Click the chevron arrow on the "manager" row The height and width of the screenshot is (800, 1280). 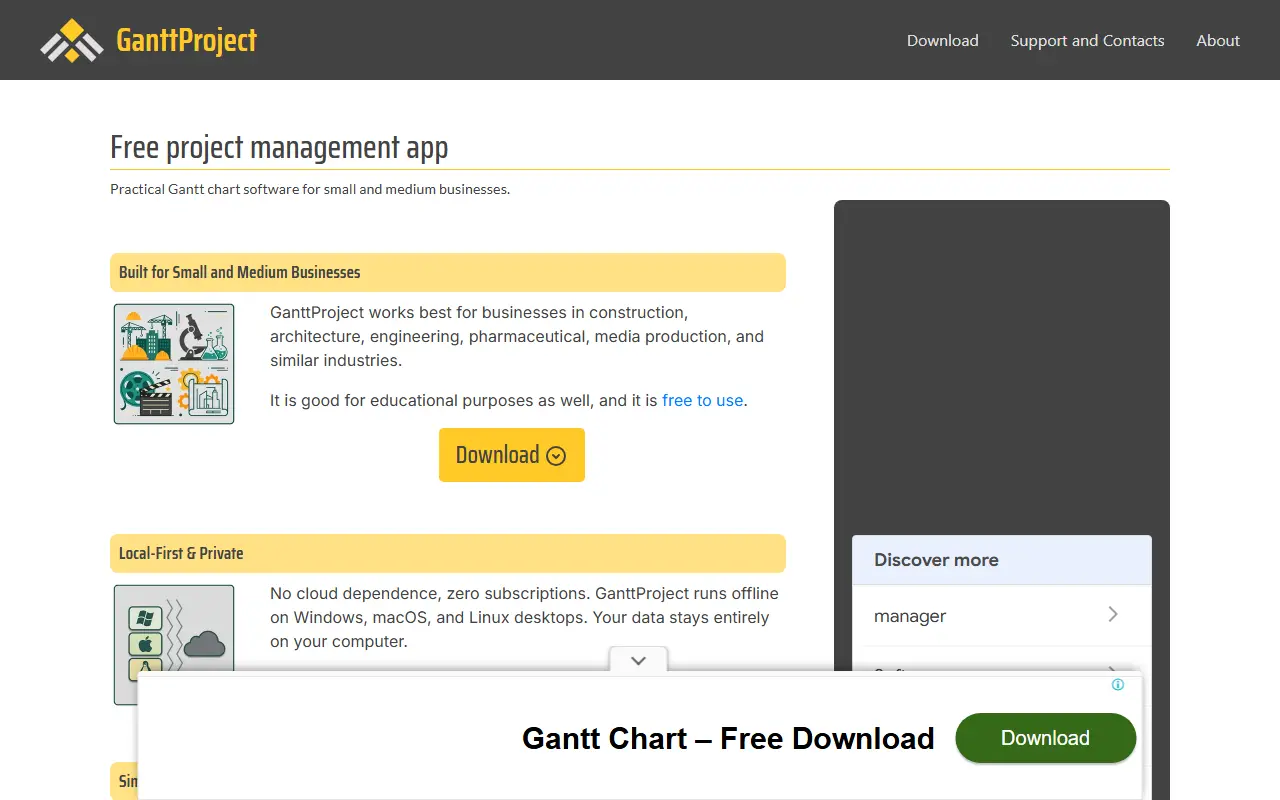pyautogui.click(x=1113, y=615)
